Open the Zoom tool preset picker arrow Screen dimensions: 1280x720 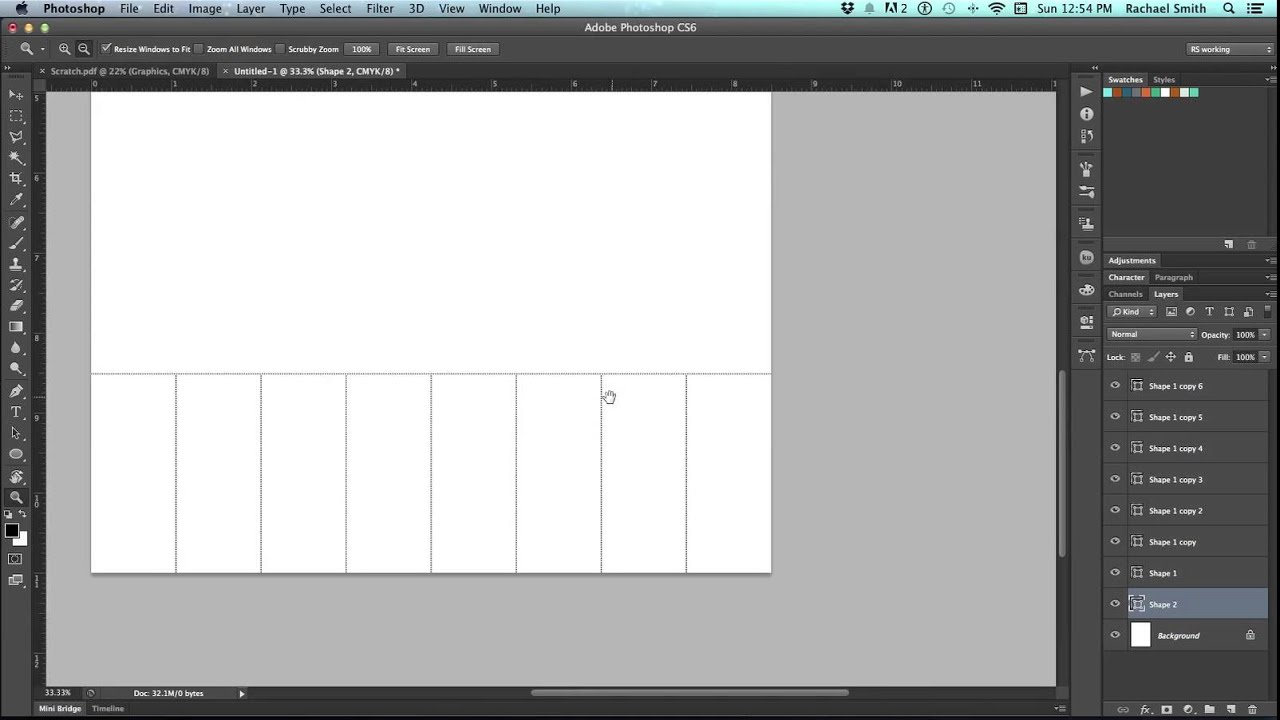click(x=43, y=49)
